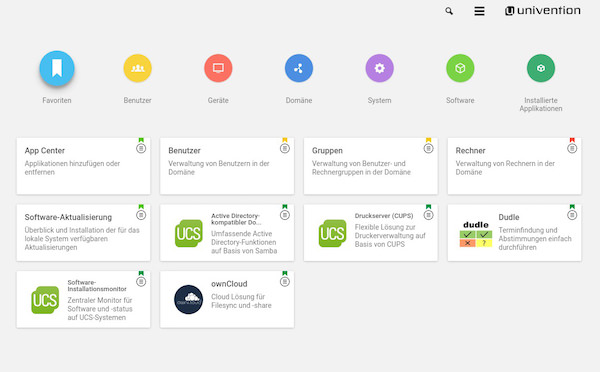Select the Favoriten bookmark category
Image resolution: width=600 pixels, height=372 pixels.
point(57,68)
